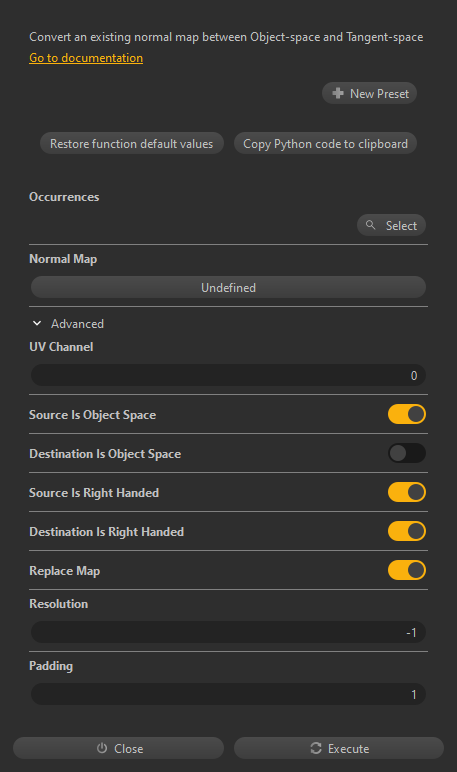457x772 pixels.
Task: Click the plus icon on New Preset
Action: (338, 93)
